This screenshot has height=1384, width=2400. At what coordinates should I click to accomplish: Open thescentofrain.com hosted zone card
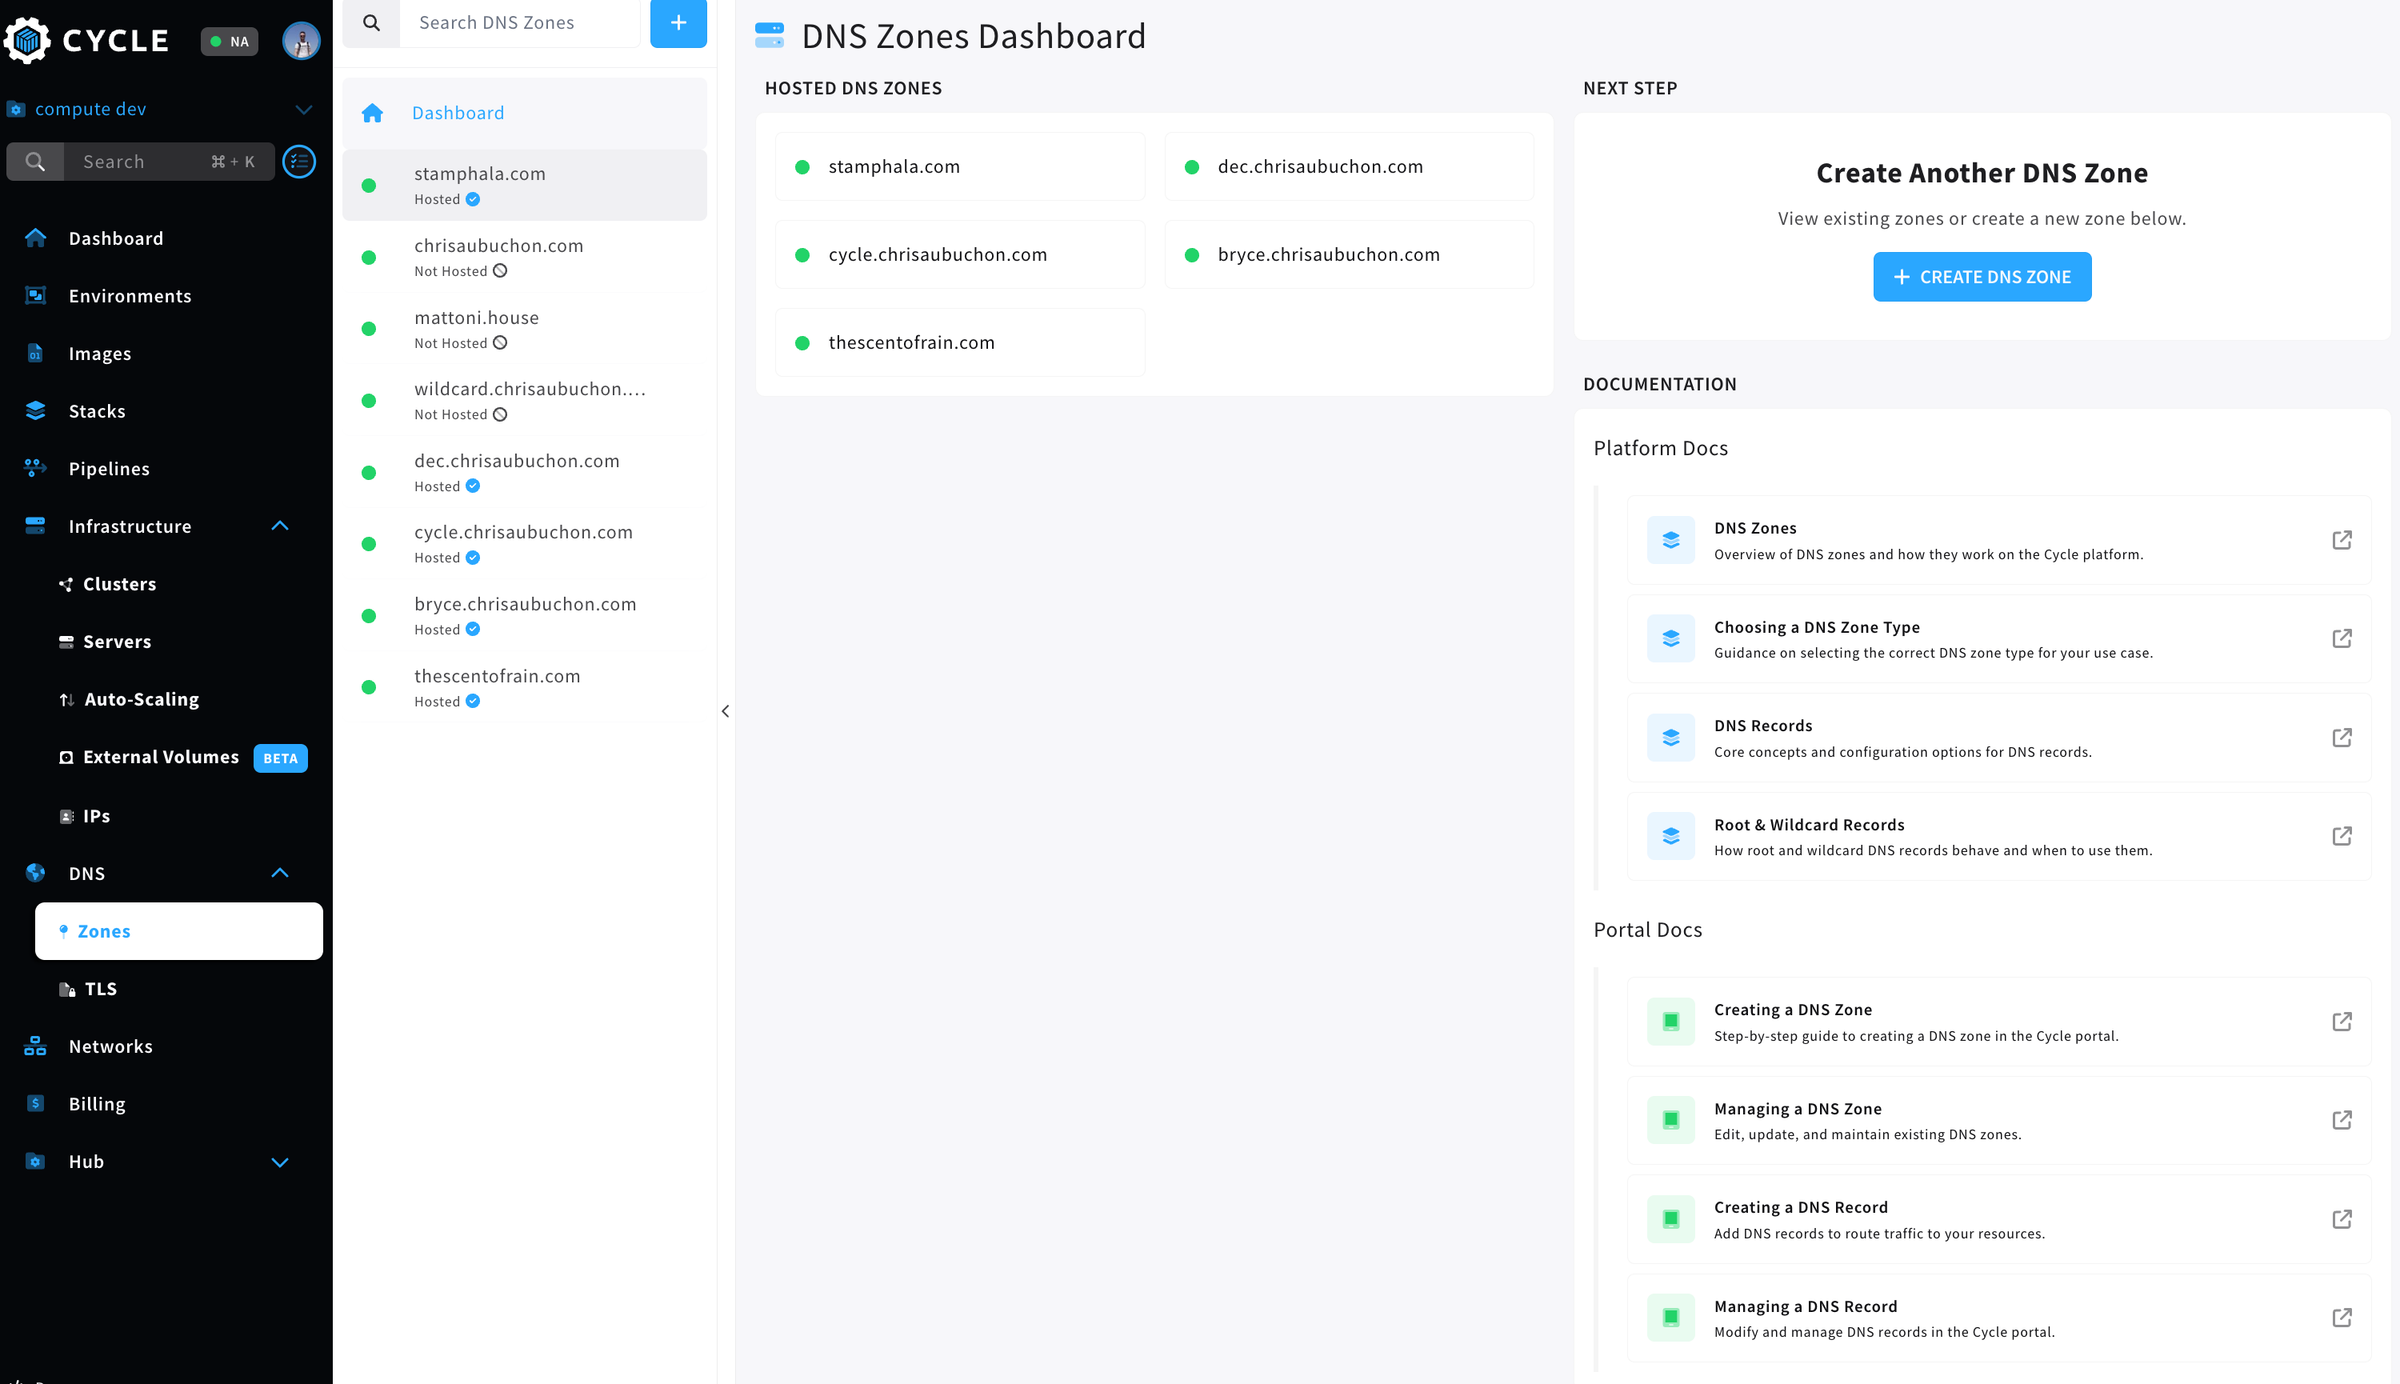(959, 343)
